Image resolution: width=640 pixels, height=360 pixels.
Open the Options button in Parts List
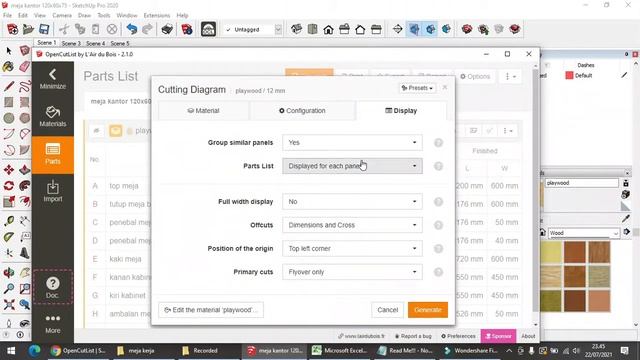475,76
